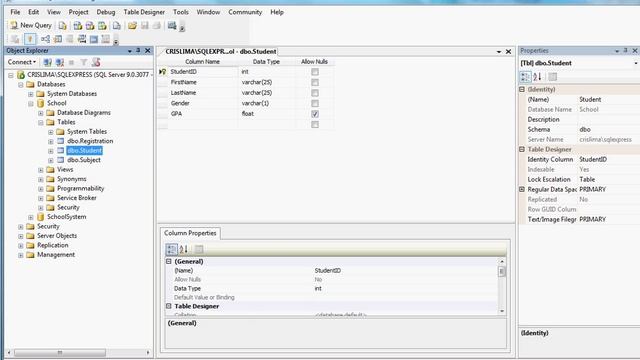
Task: Toggle Allow Nulls for LastName
Action: click(315, 93)
